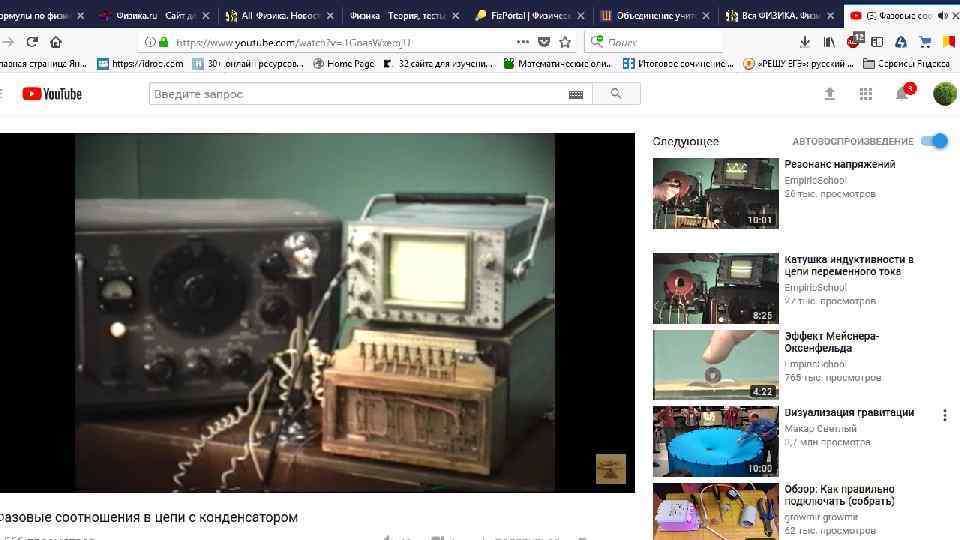Open the on-screen keyboard in search box
The image size is (960, 540).
click(x=576, y=94)
